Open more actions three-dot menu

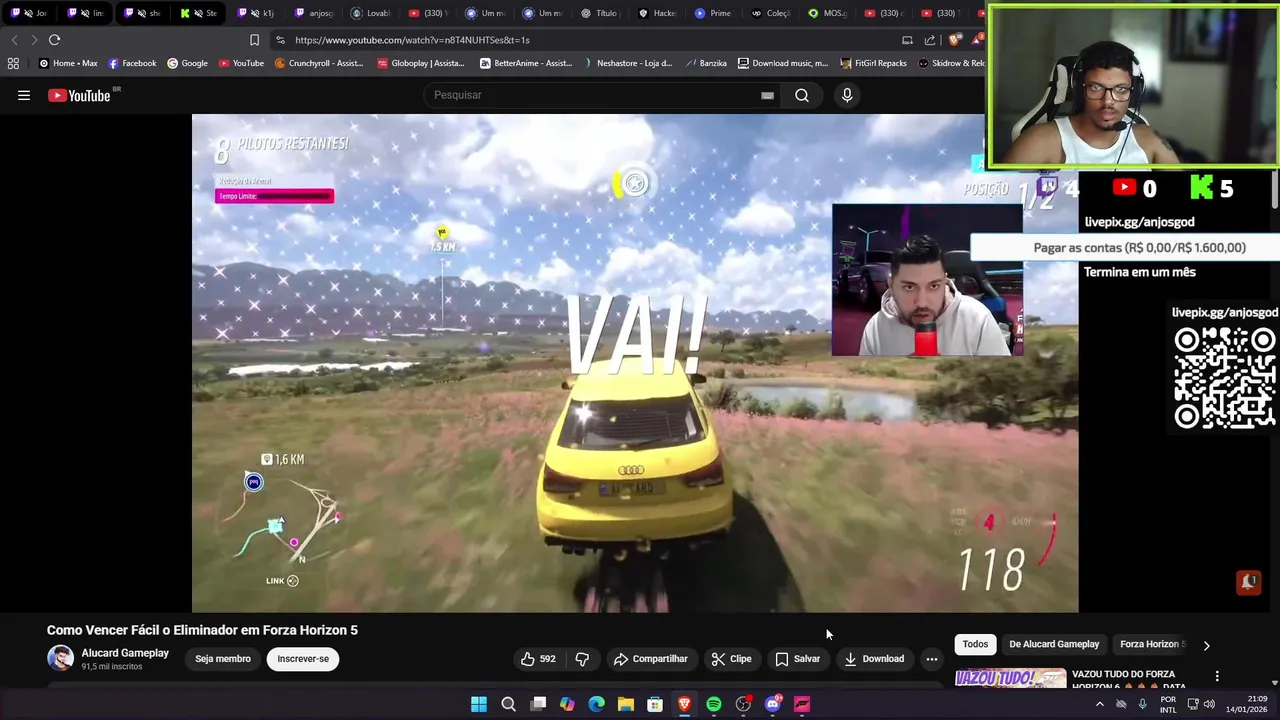932,659
